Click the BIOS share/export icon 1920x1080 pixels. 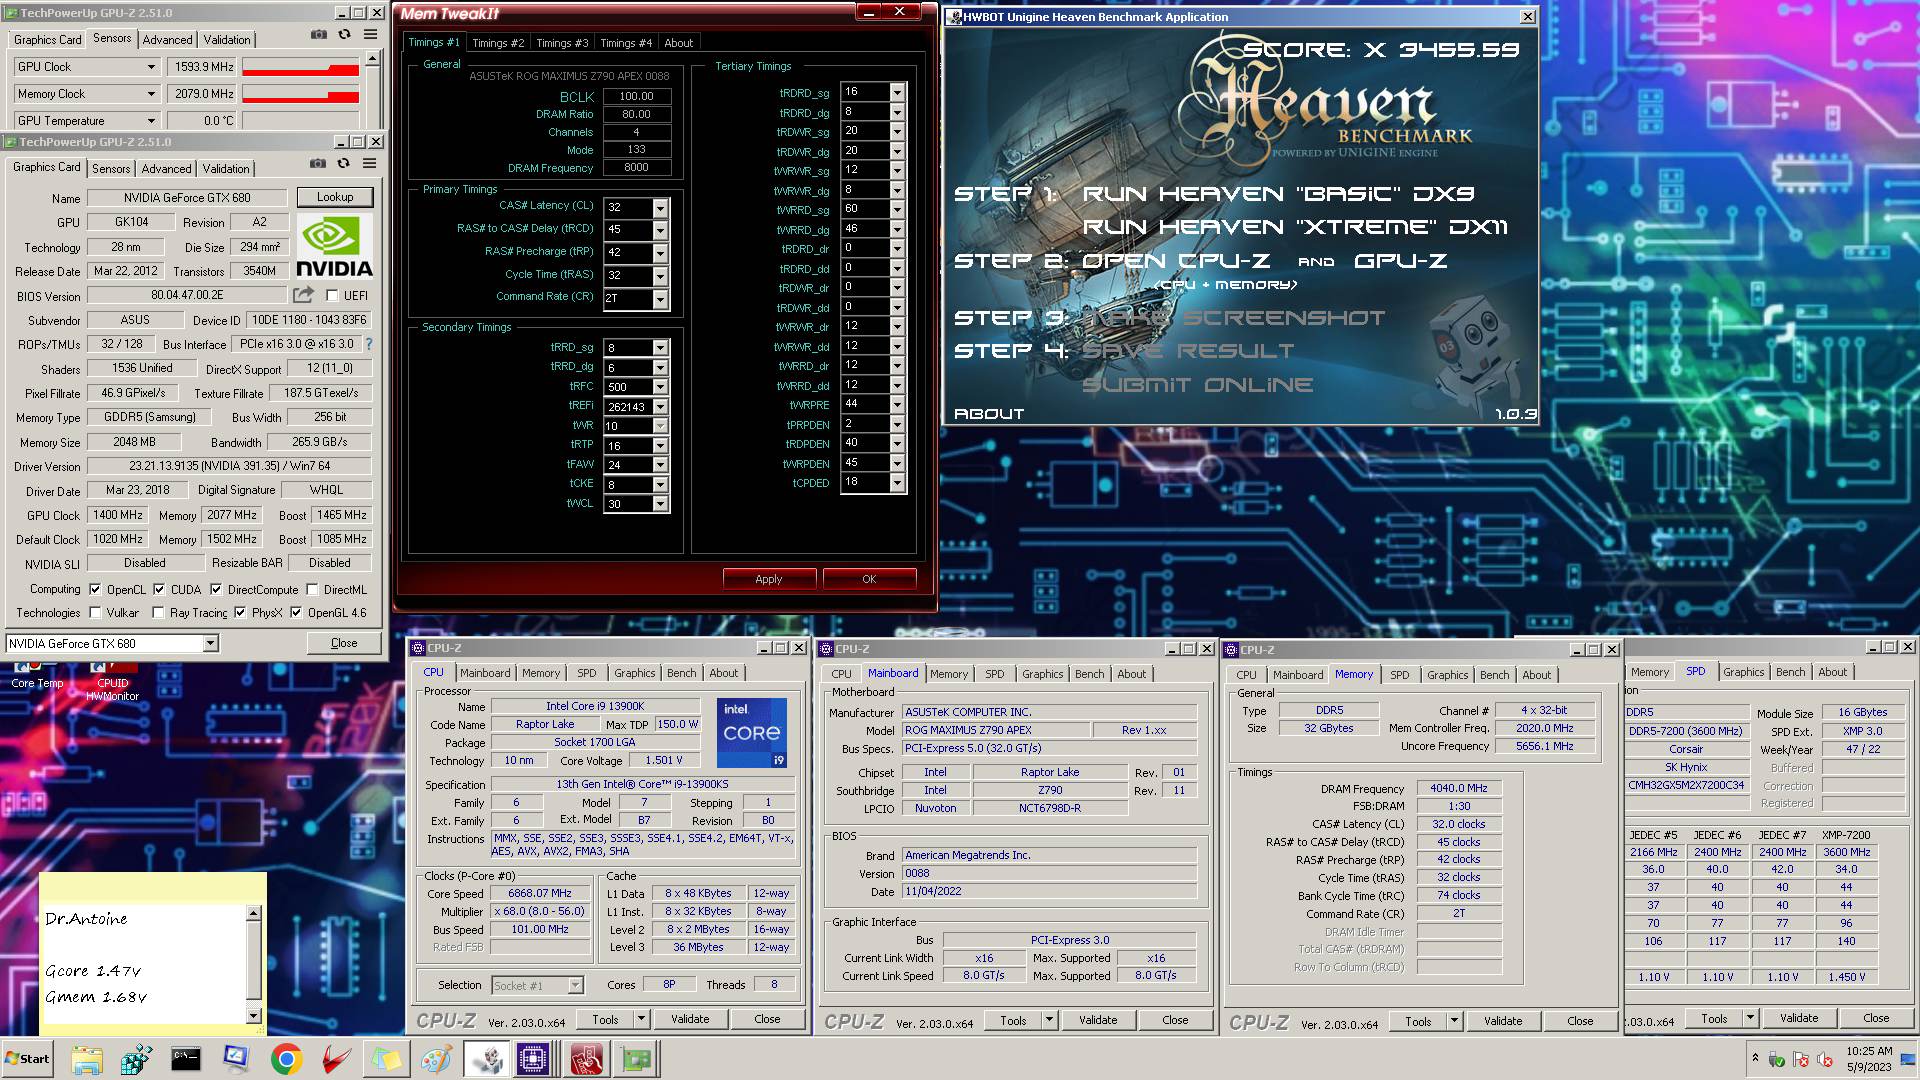coord(303,295)
